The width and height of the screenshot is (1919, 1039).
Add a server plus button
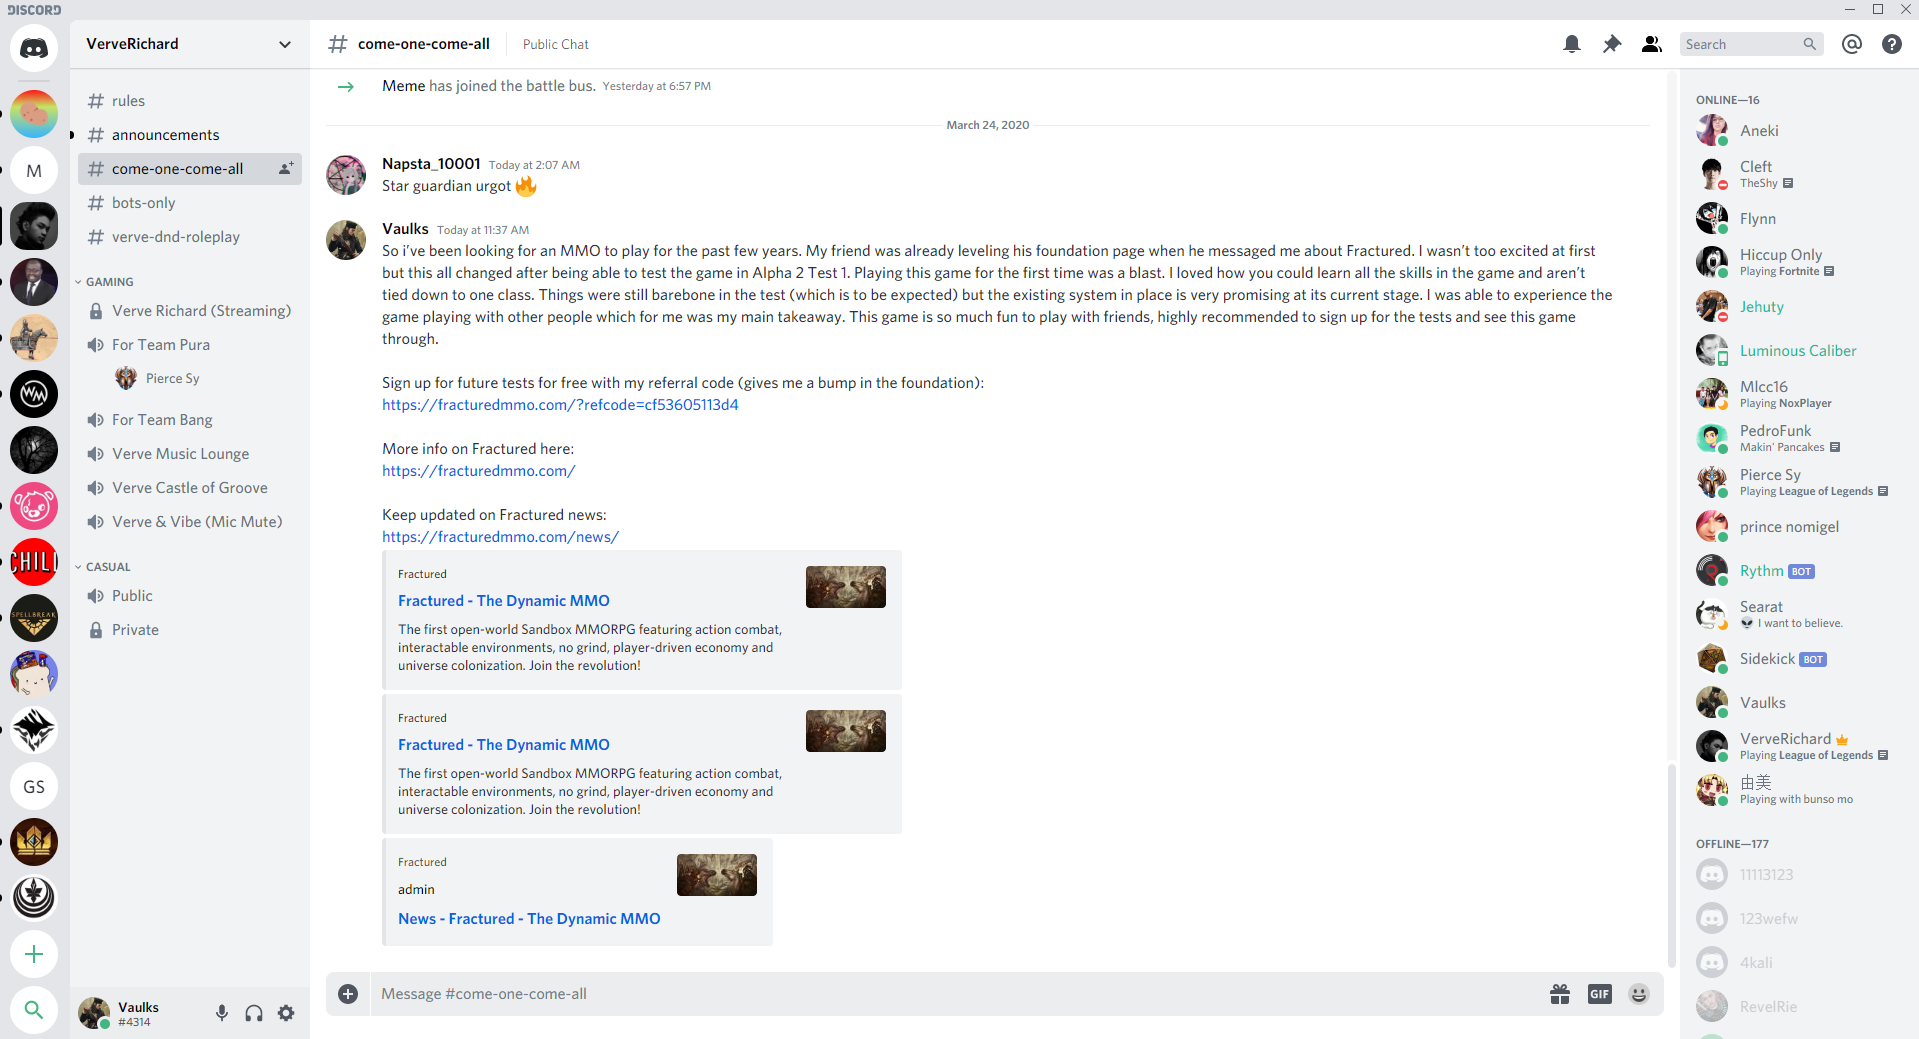[34, 954]
